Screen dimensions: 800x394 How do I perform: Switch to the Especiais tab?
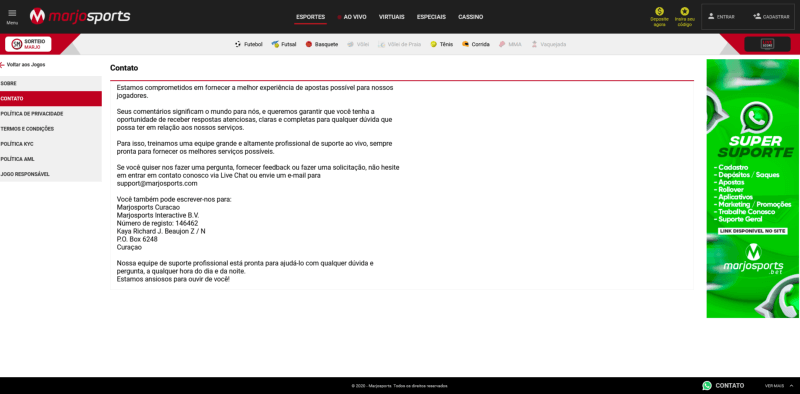click(431, 17)
